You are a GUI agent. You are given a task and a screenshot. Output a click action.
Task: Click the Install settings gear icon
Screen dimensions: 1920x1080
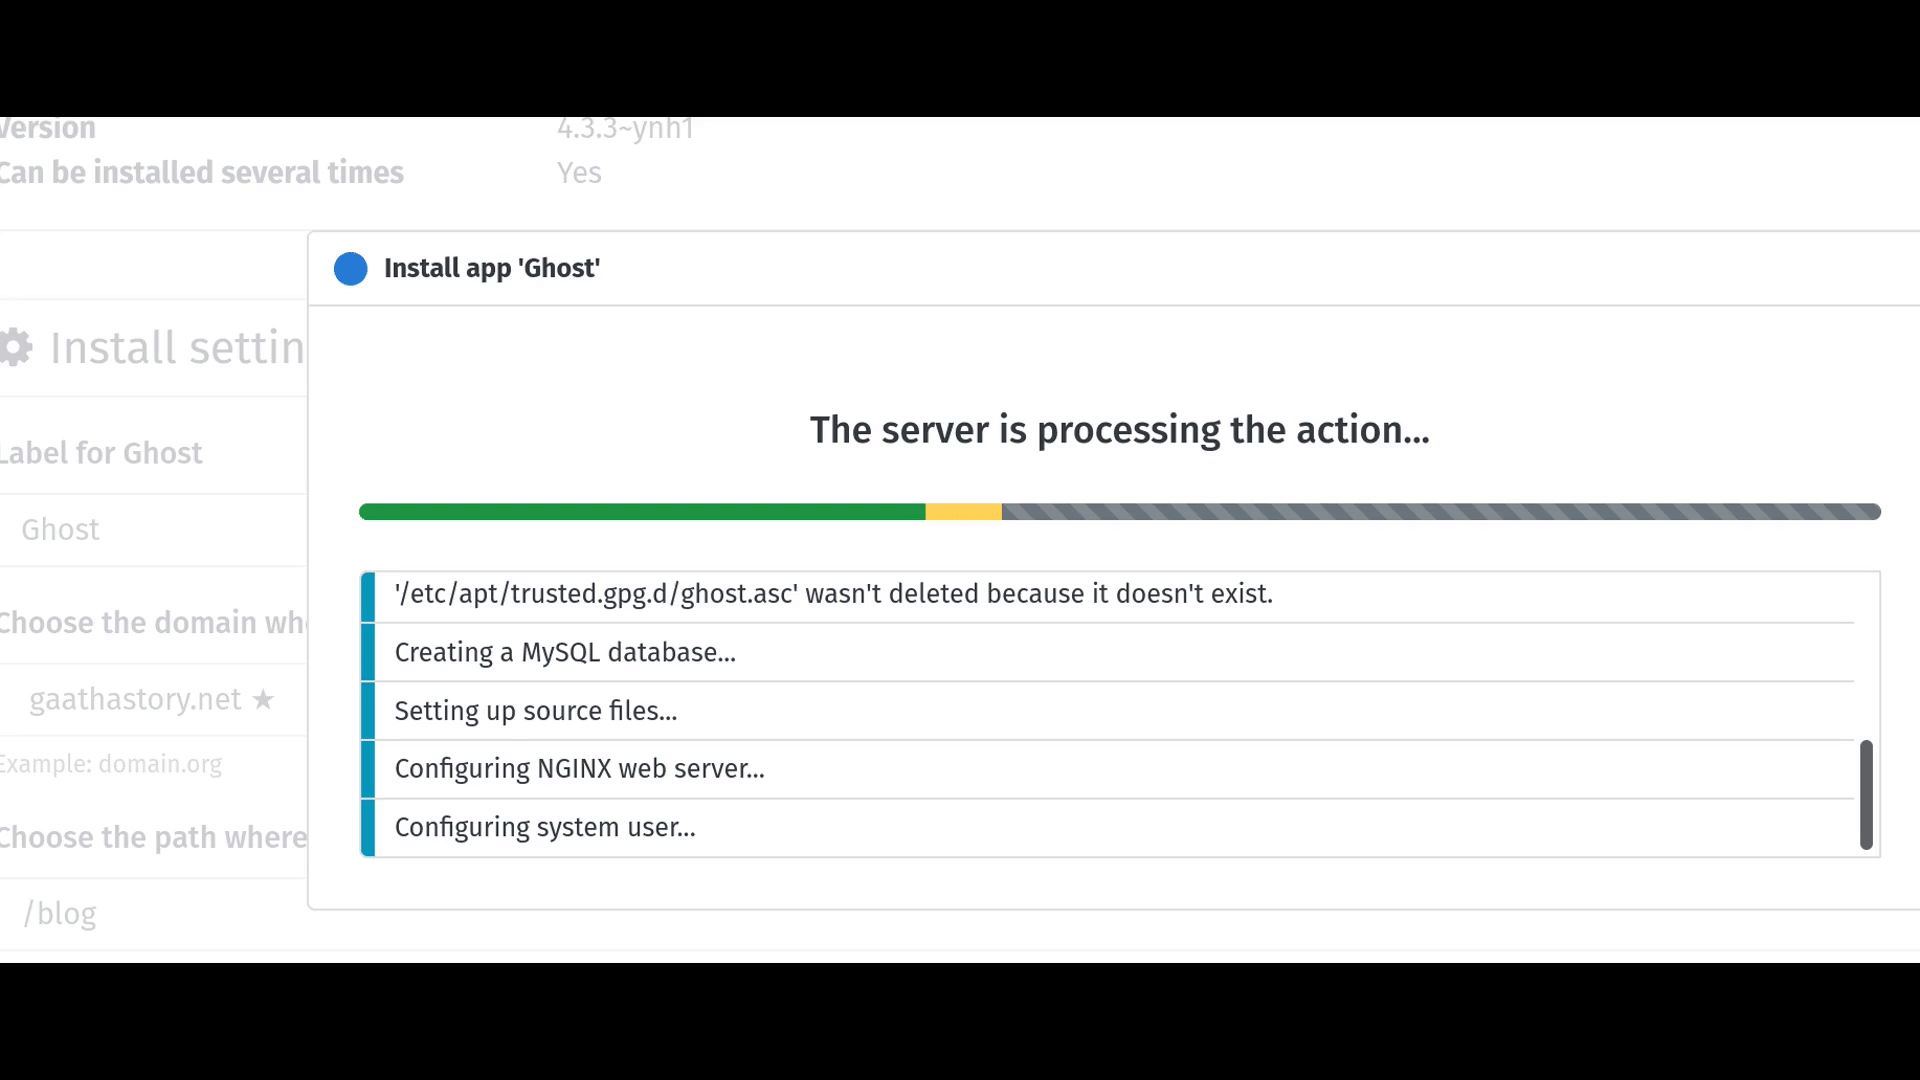tap(16, 348)
